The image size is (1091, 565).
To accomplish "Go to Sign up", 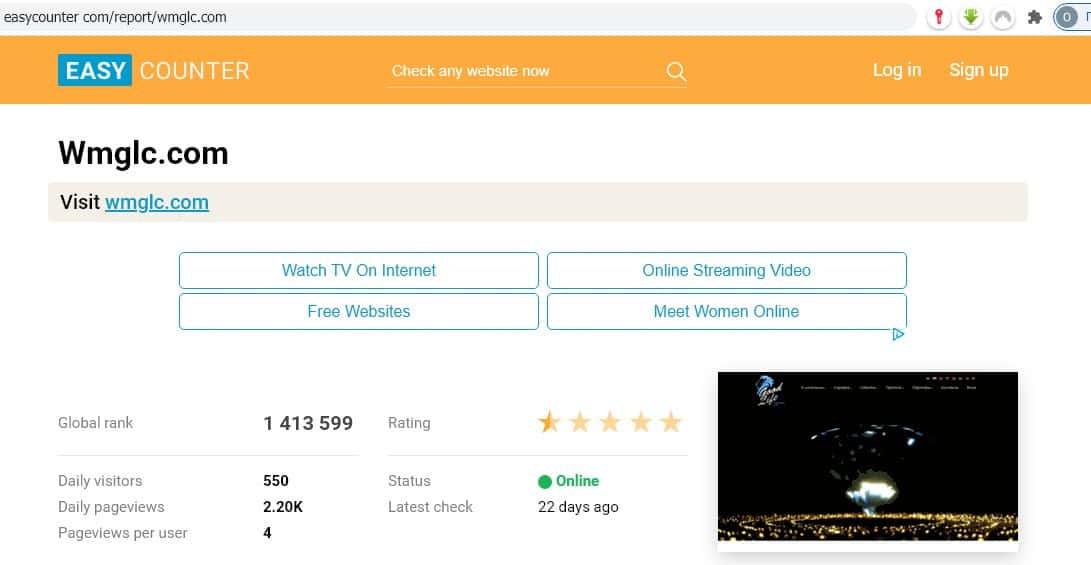I will [978, 70].
